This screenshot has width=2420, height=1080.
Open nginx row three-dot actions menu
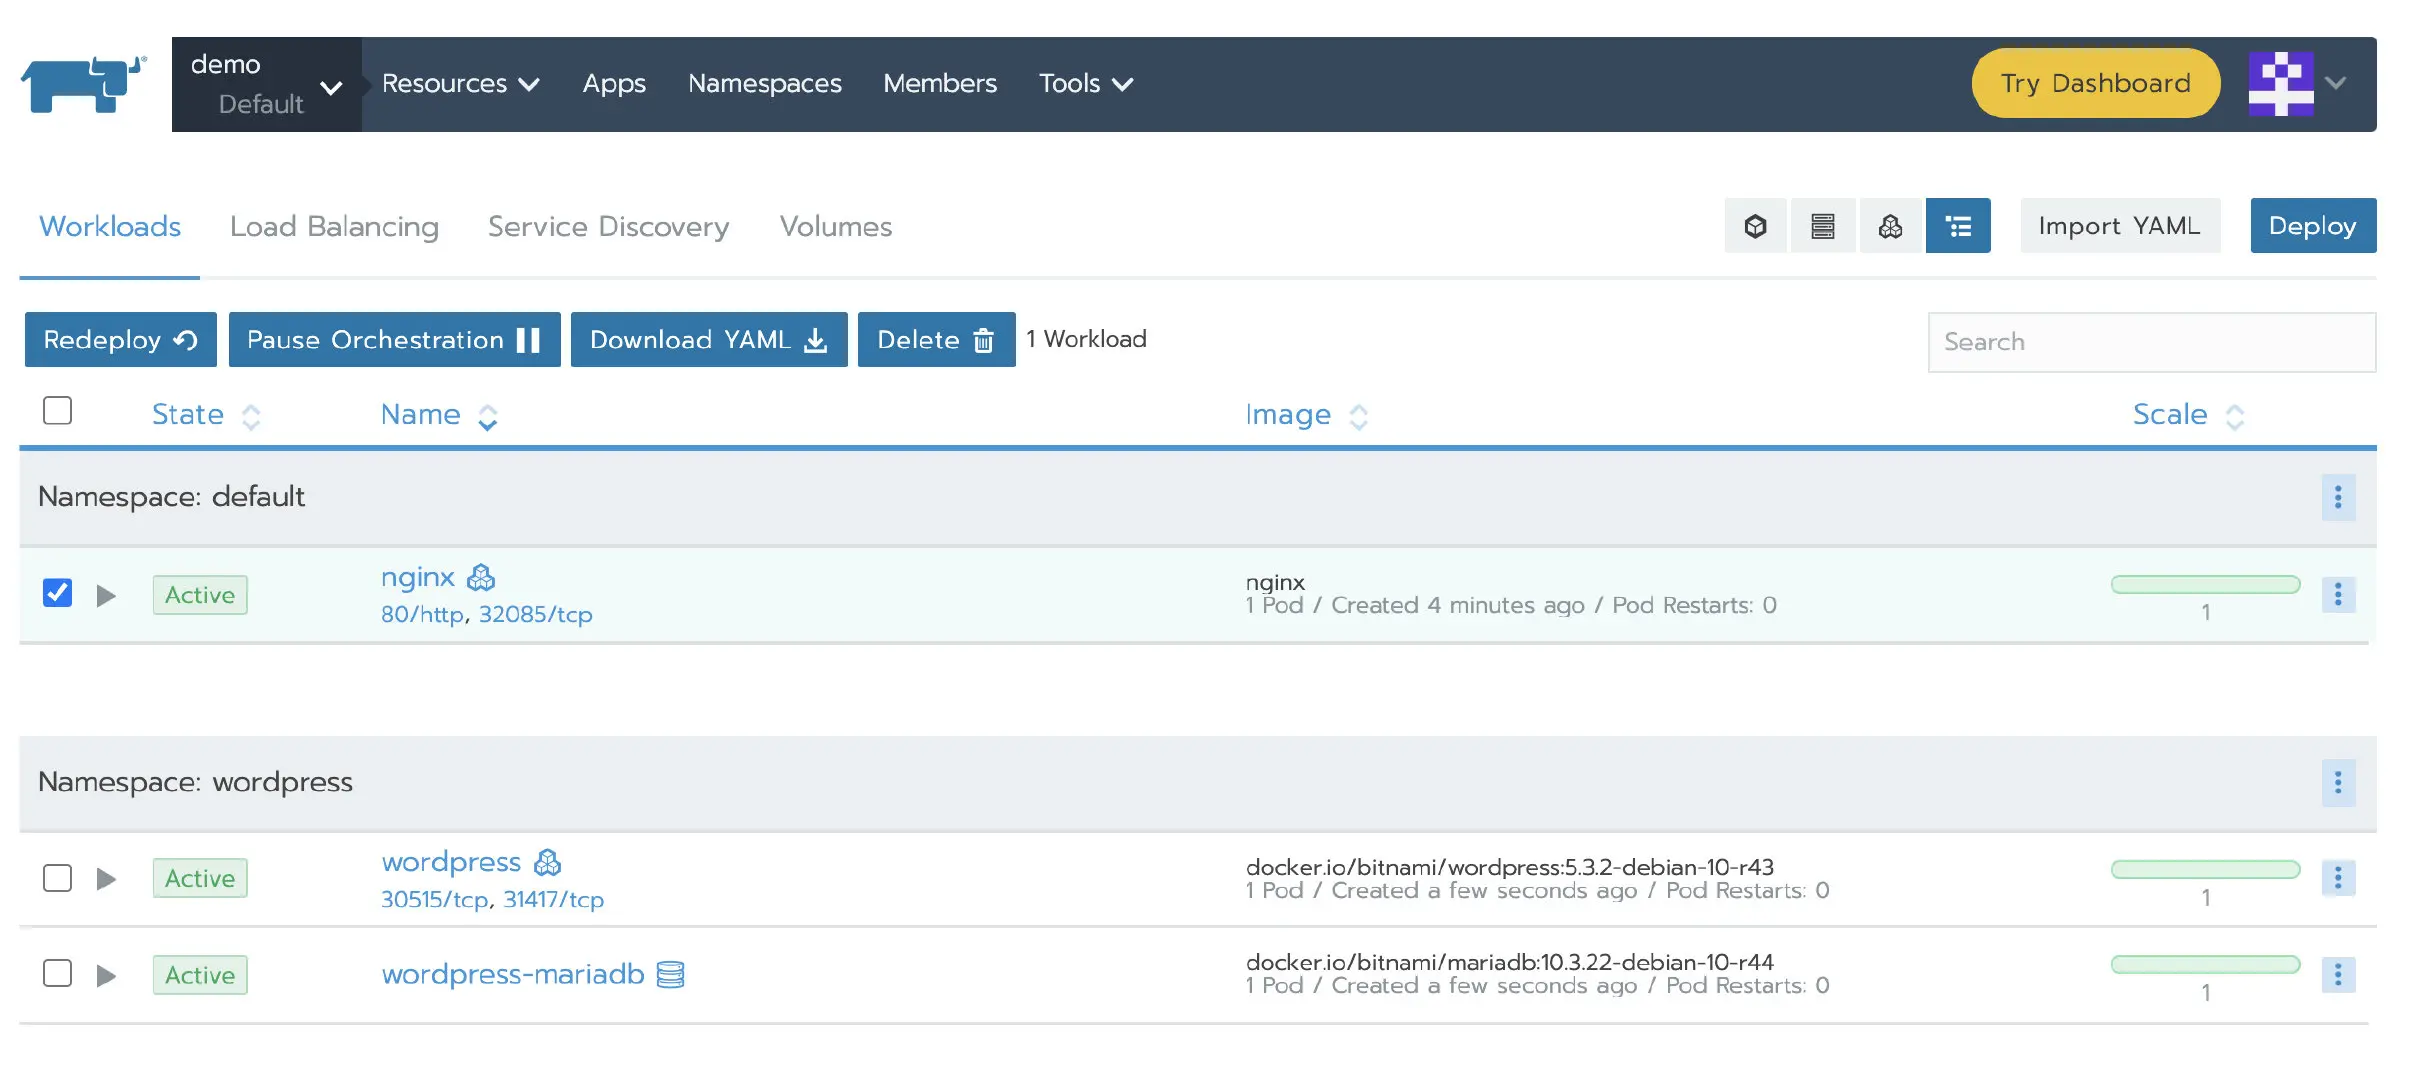[2337, 595]
